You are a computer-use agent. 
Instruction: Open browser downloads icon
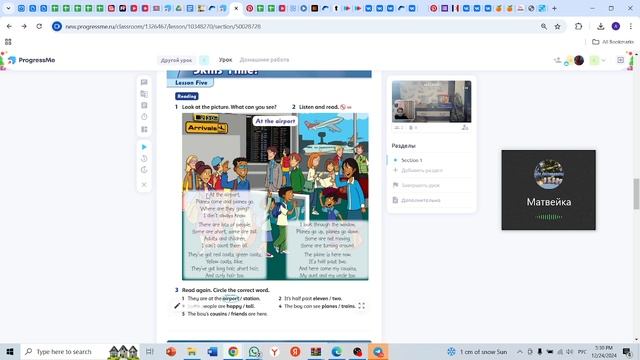click(600, 26)
